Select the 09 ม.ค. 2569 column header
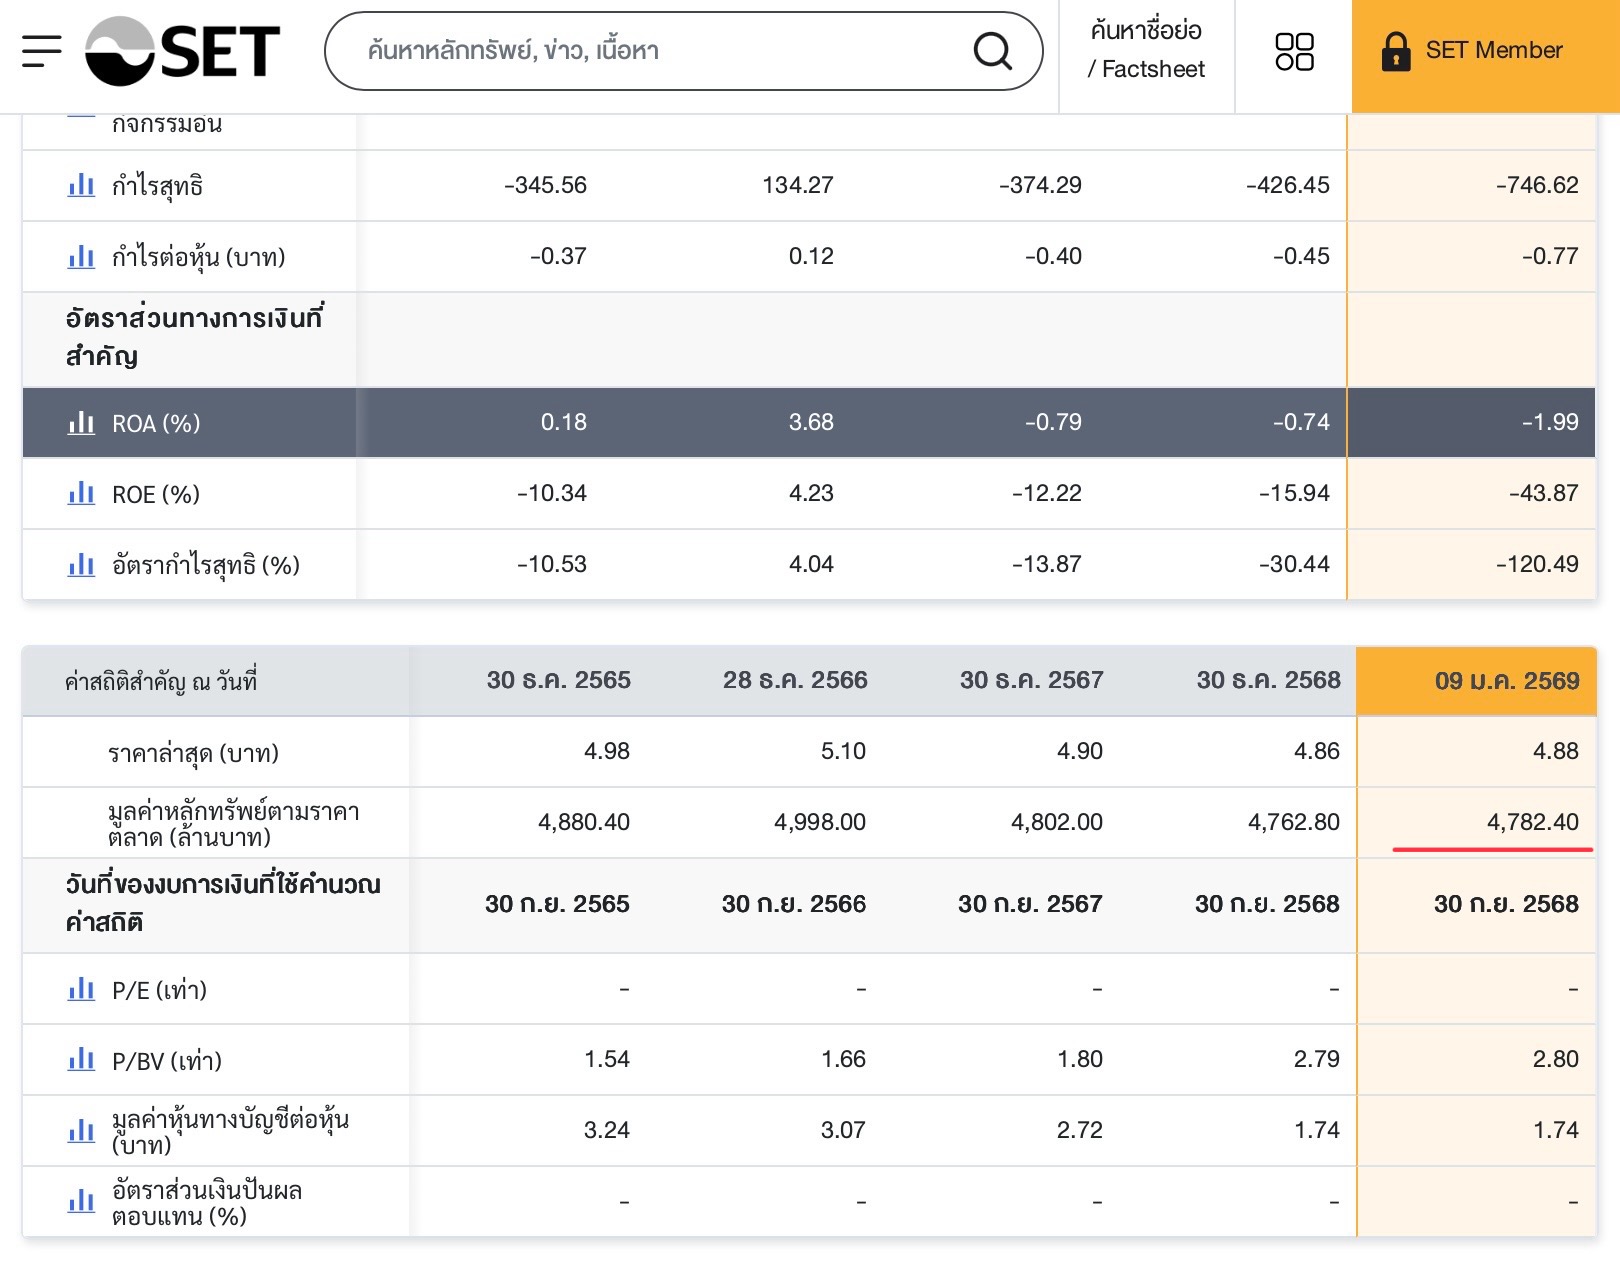Image resolution: width=1620 pixels, height=1267 pixels. coord(1506,681)
